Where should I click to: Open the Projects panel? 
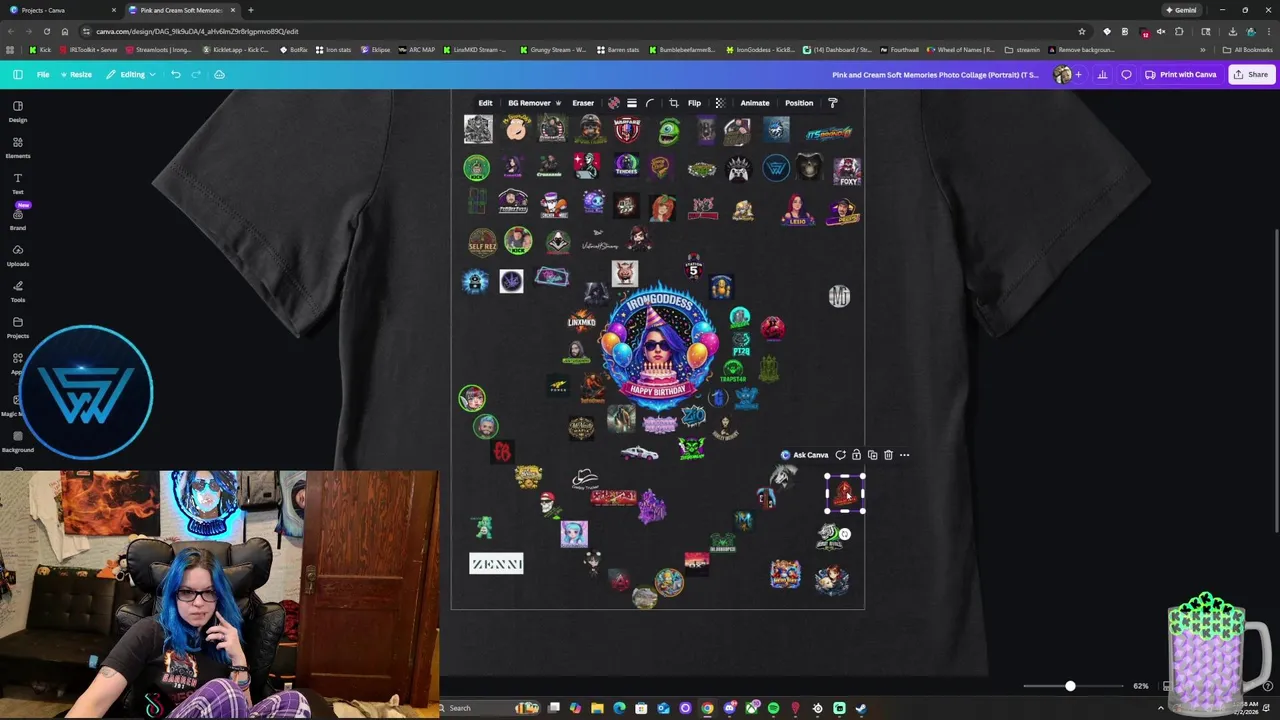[18, 327]
